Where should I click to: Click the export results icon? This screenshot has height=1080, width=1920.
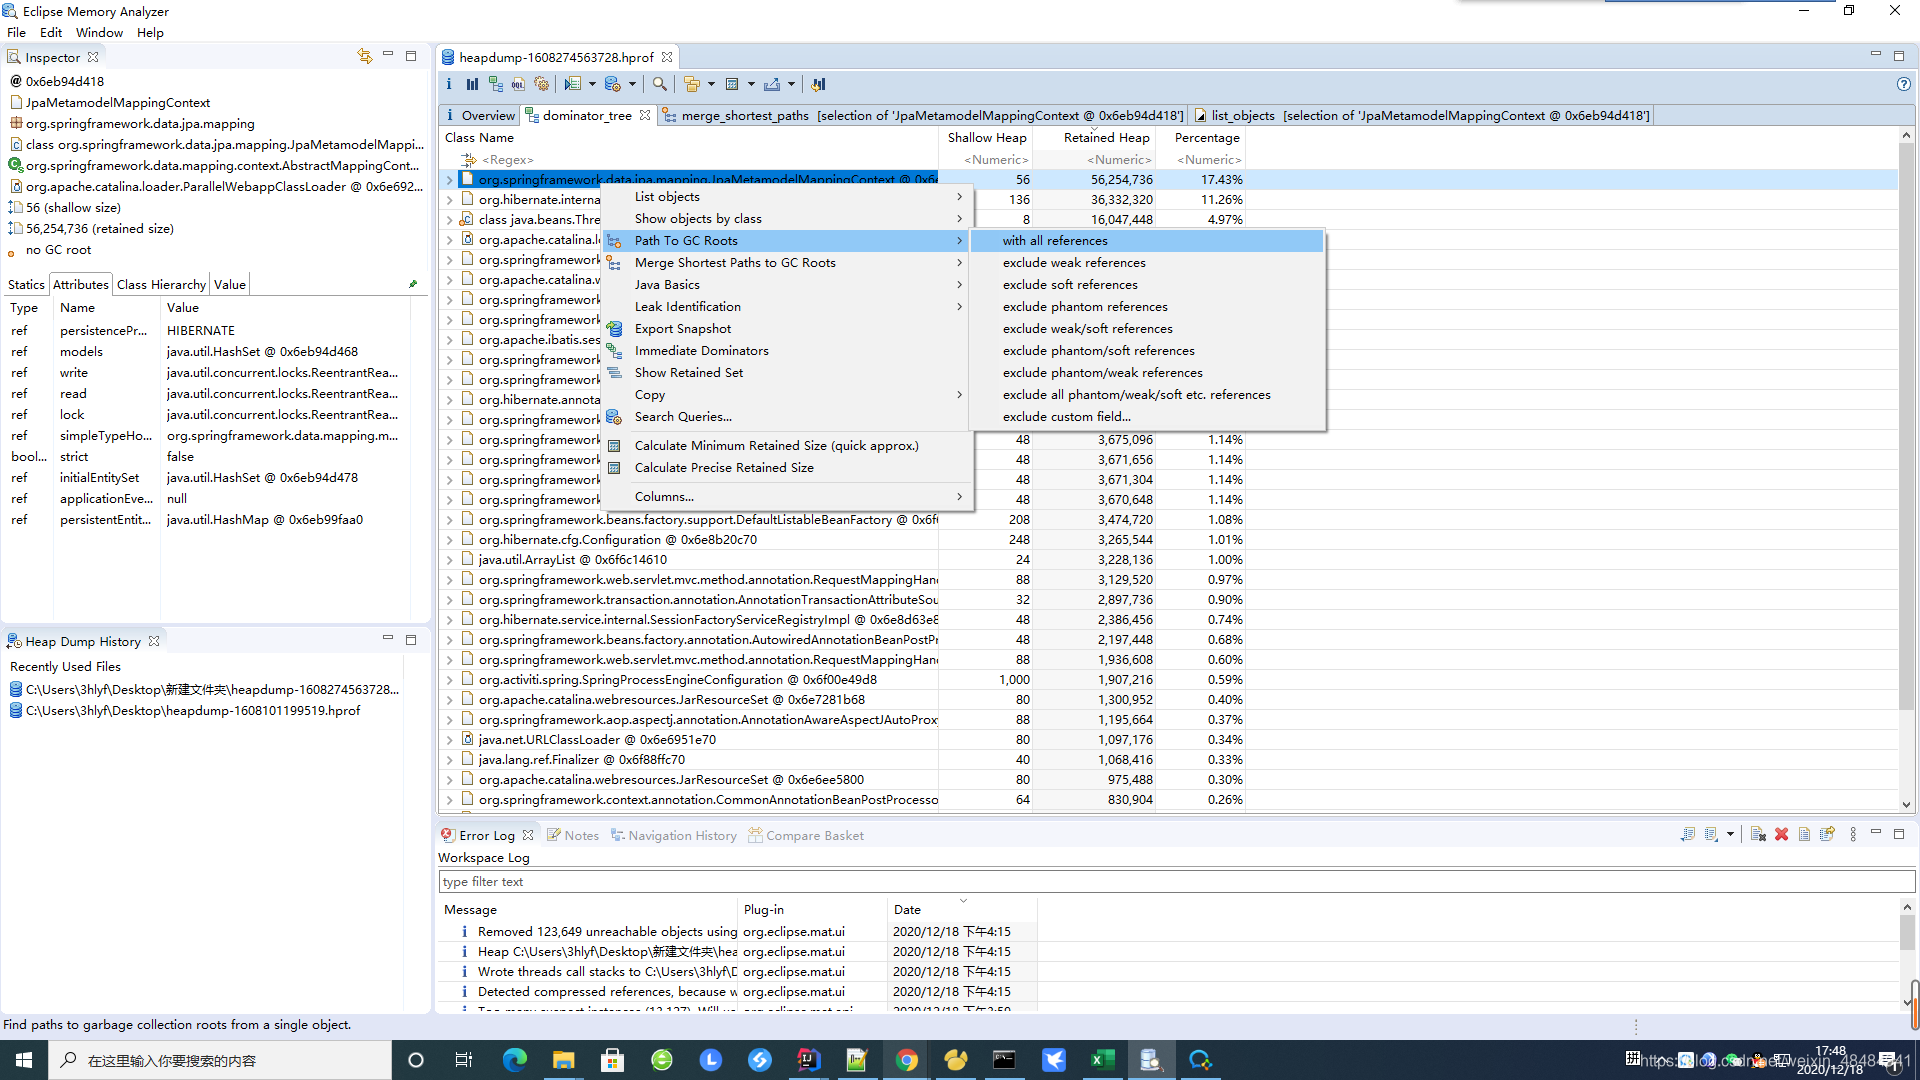click(772, 85)
